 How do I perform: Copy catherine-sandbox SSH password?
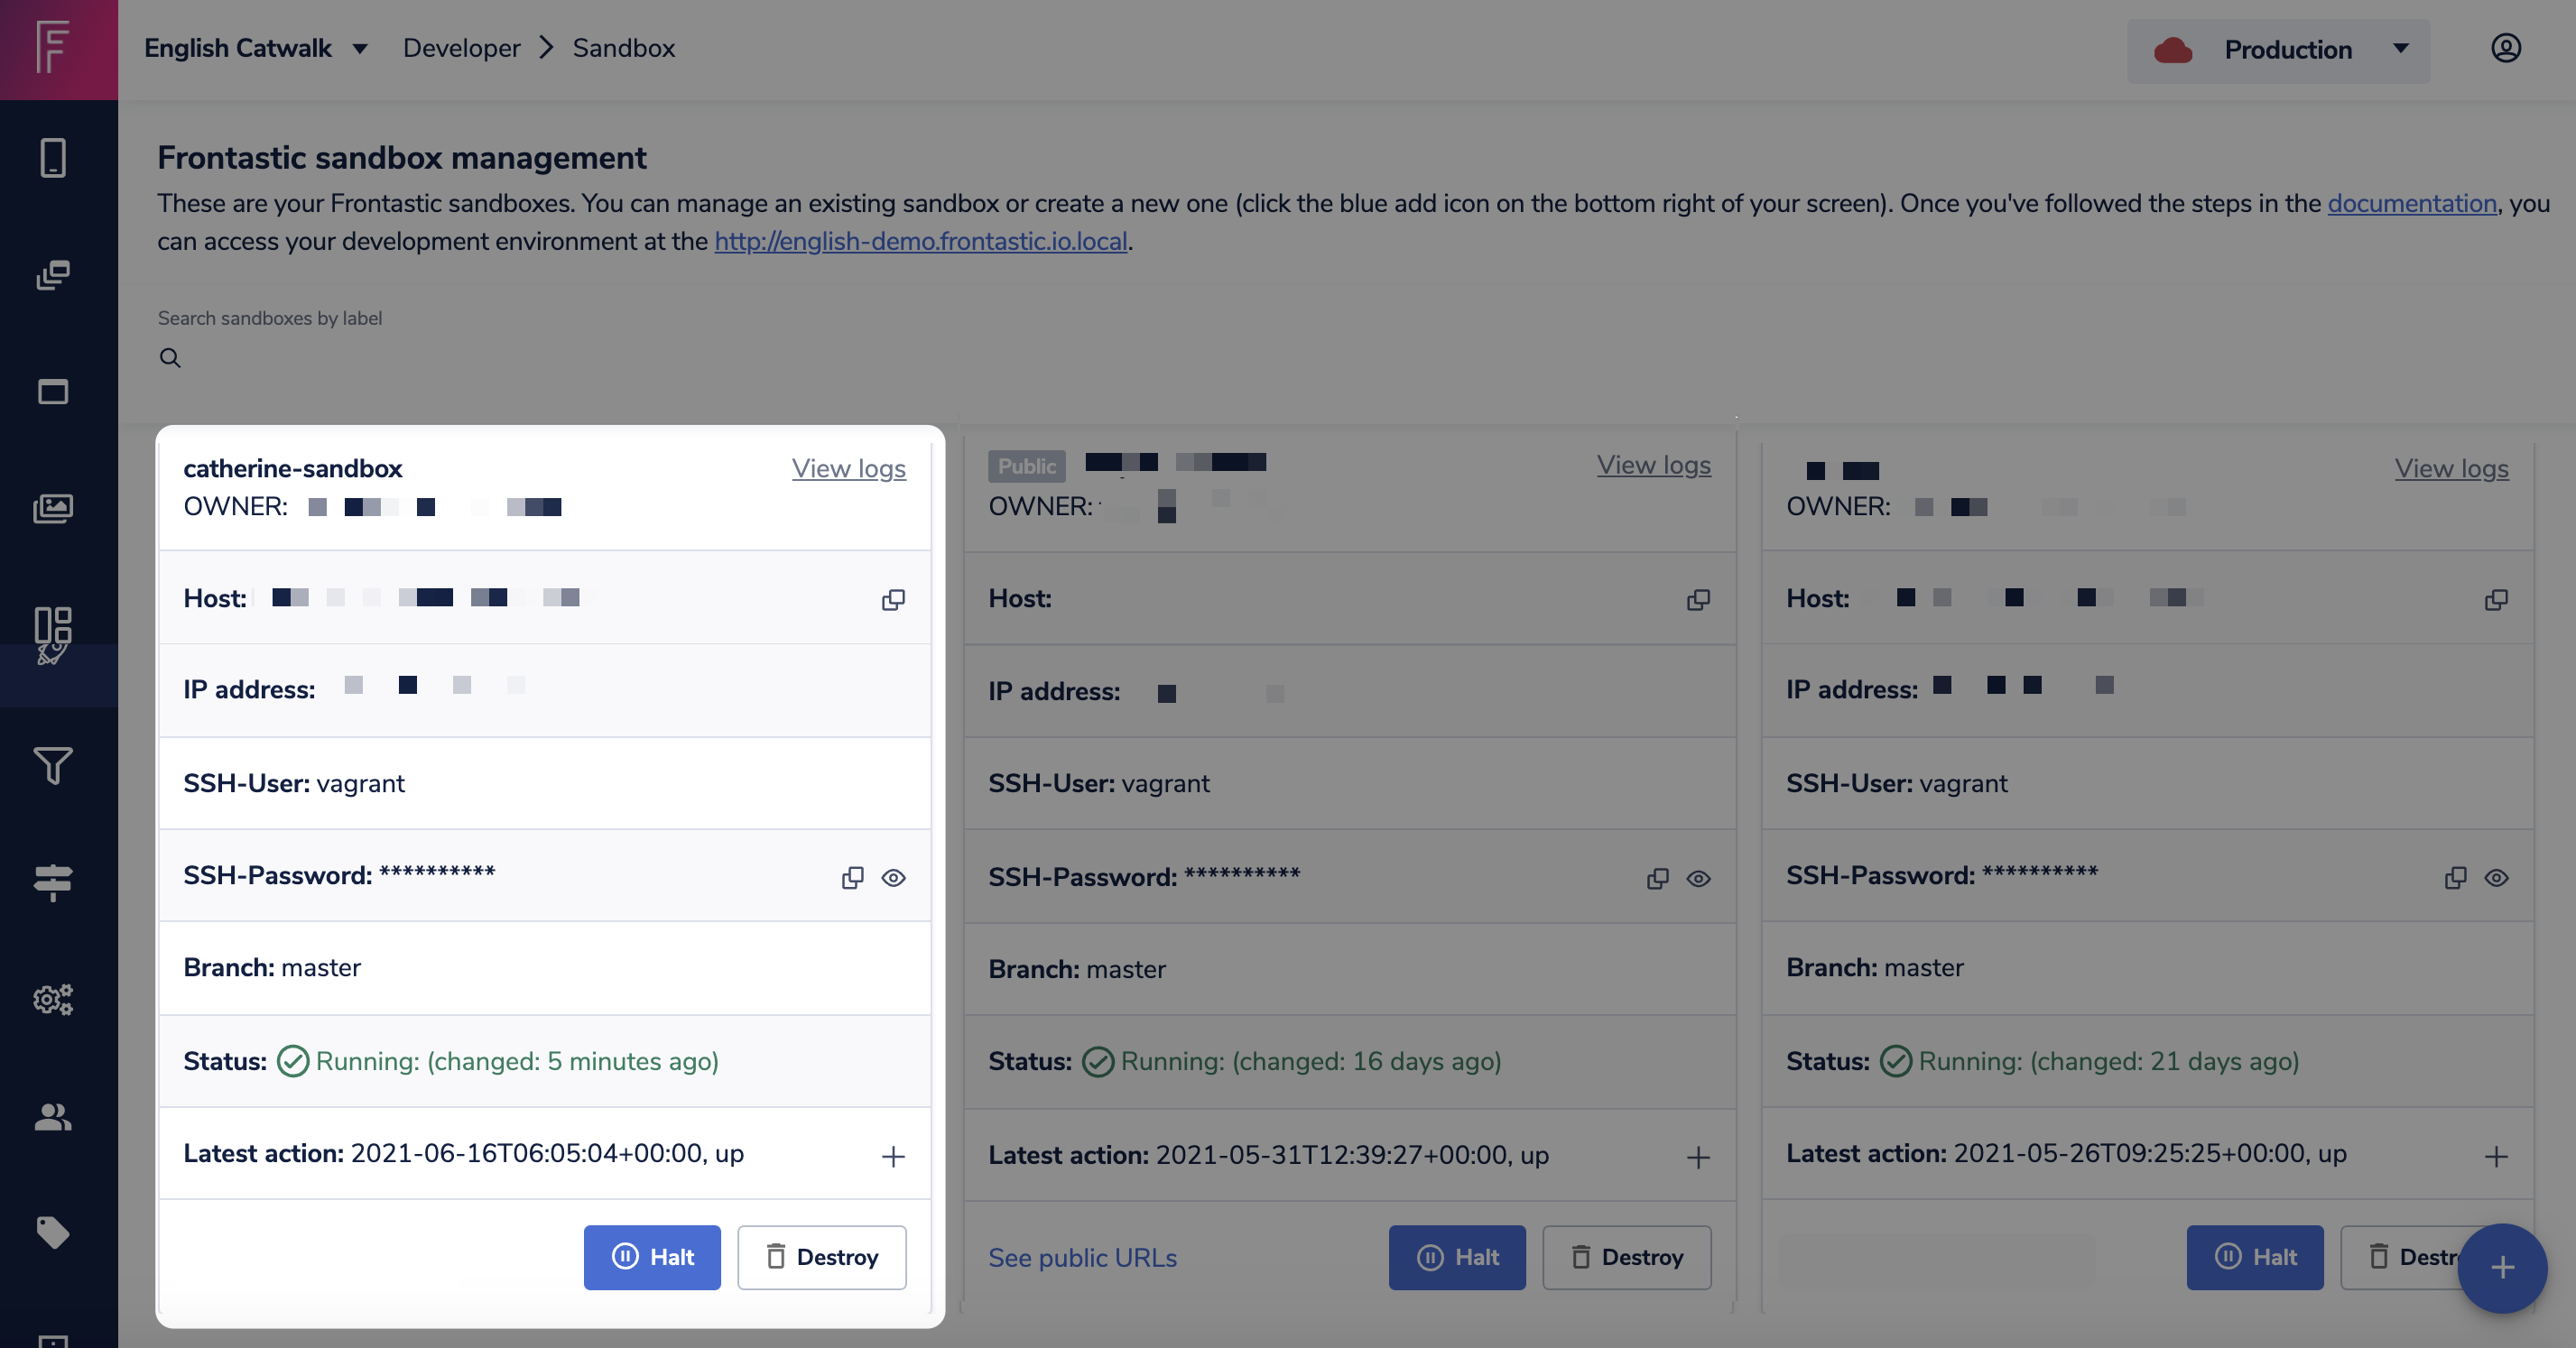852,878
